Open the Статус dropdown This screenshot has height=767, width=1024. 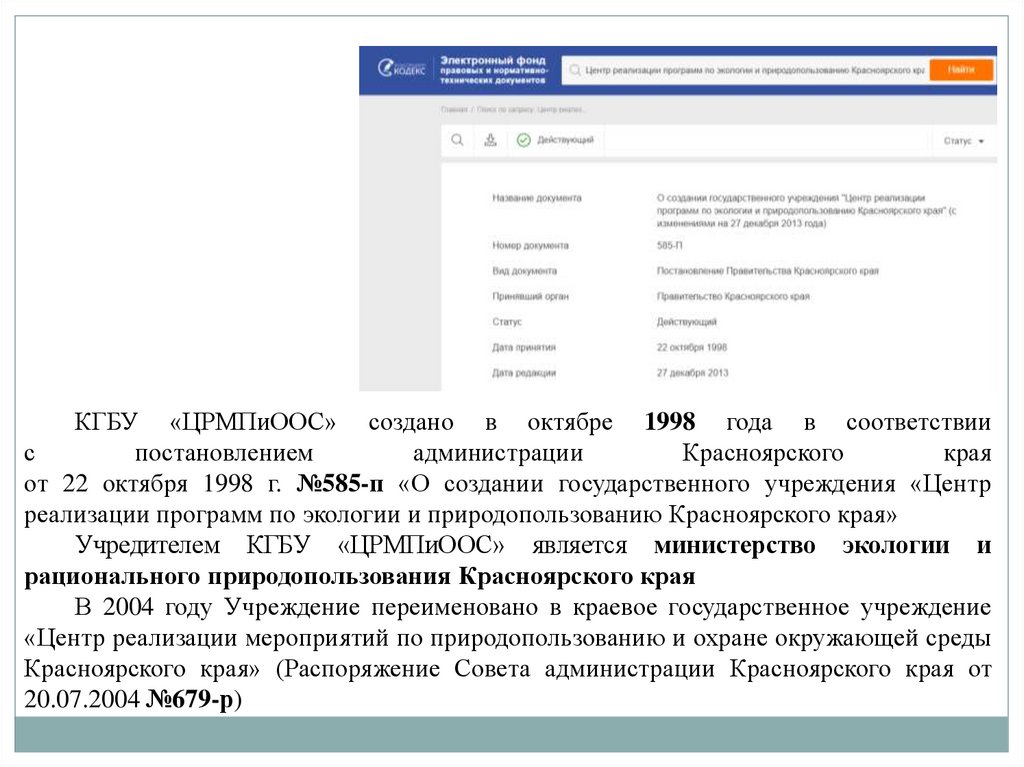pos(963,142)
